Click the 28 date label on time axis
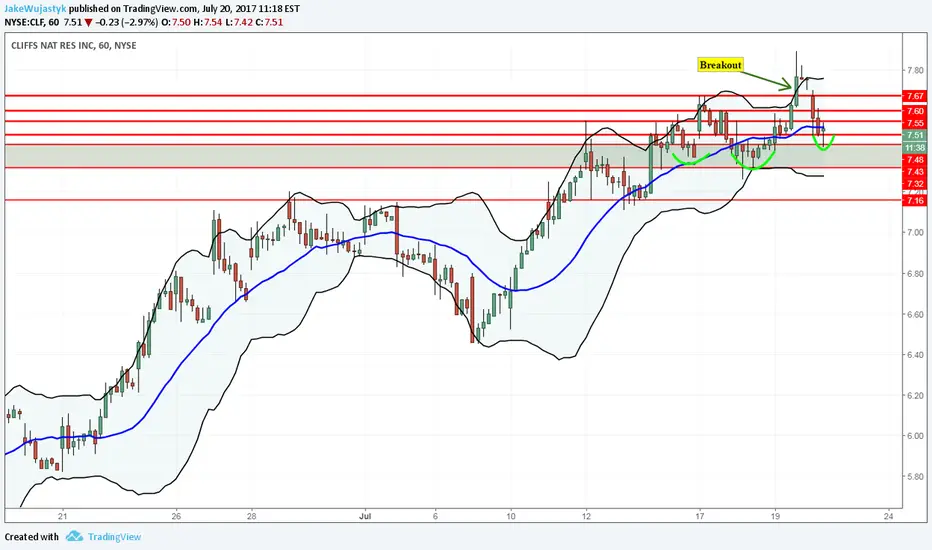This screenshot has height=550, width=932. click(251, 516)
